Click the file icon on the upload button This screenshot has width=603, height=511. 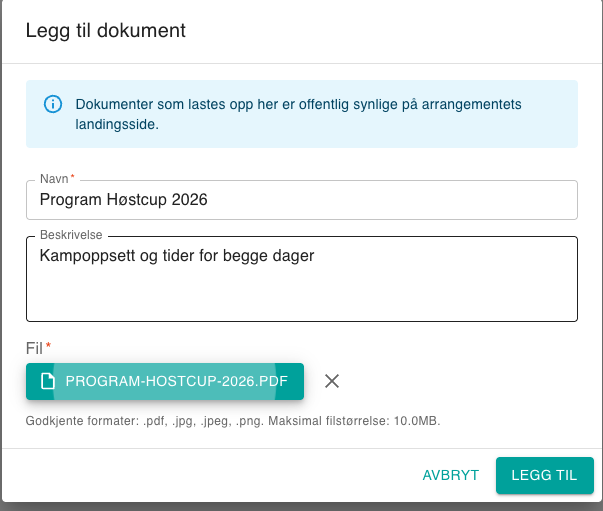[48, 381]
